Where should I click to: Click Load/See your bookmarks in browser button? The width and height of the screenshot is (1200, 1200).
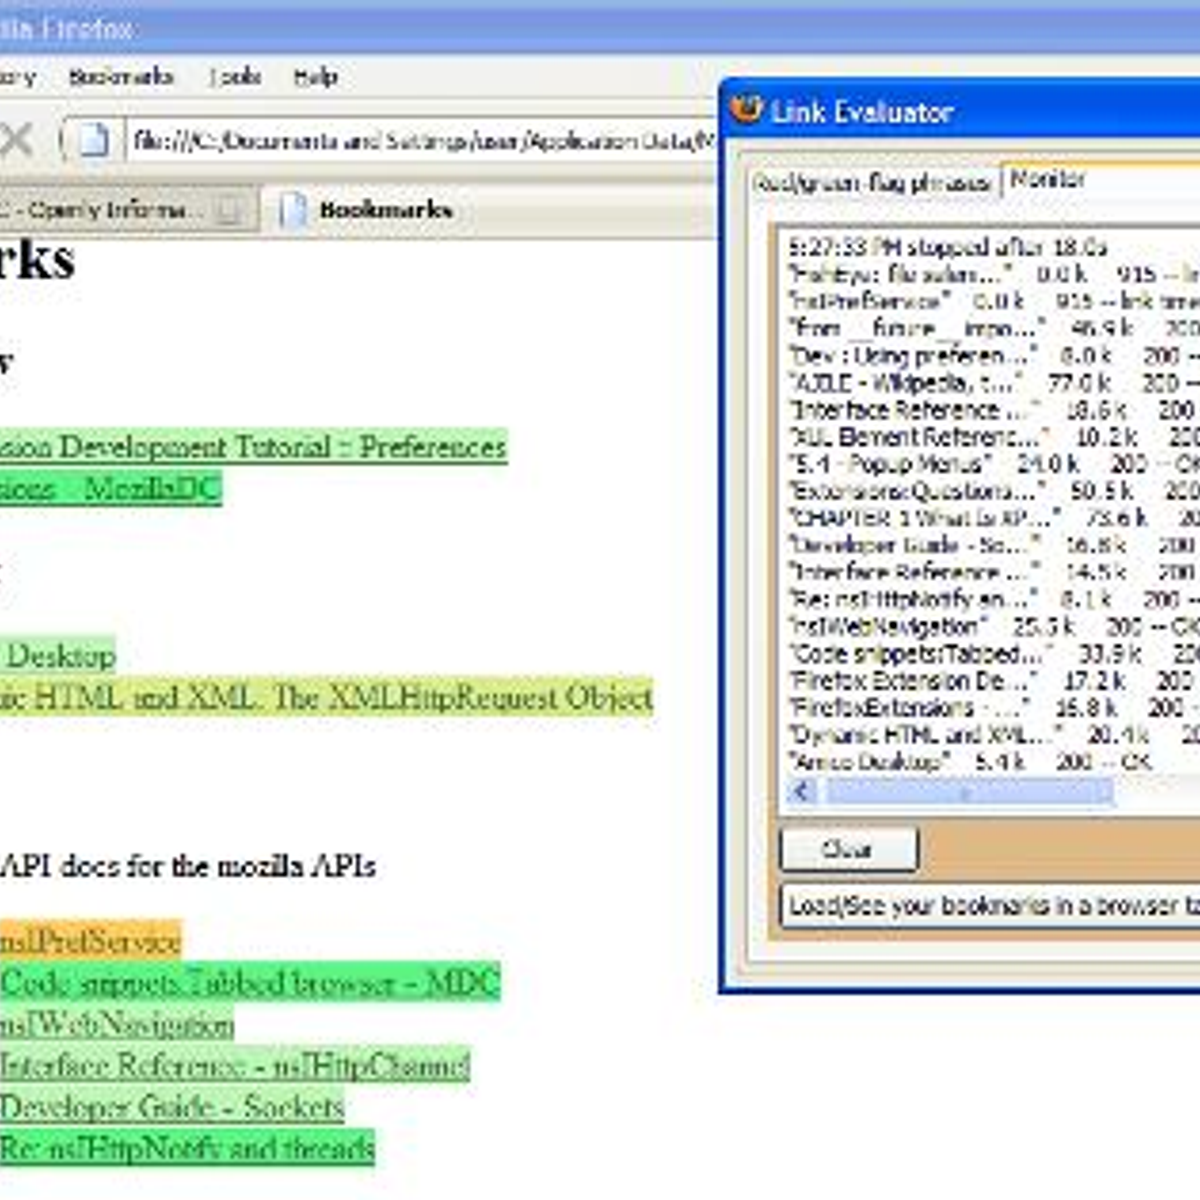[x=991, y=906]
